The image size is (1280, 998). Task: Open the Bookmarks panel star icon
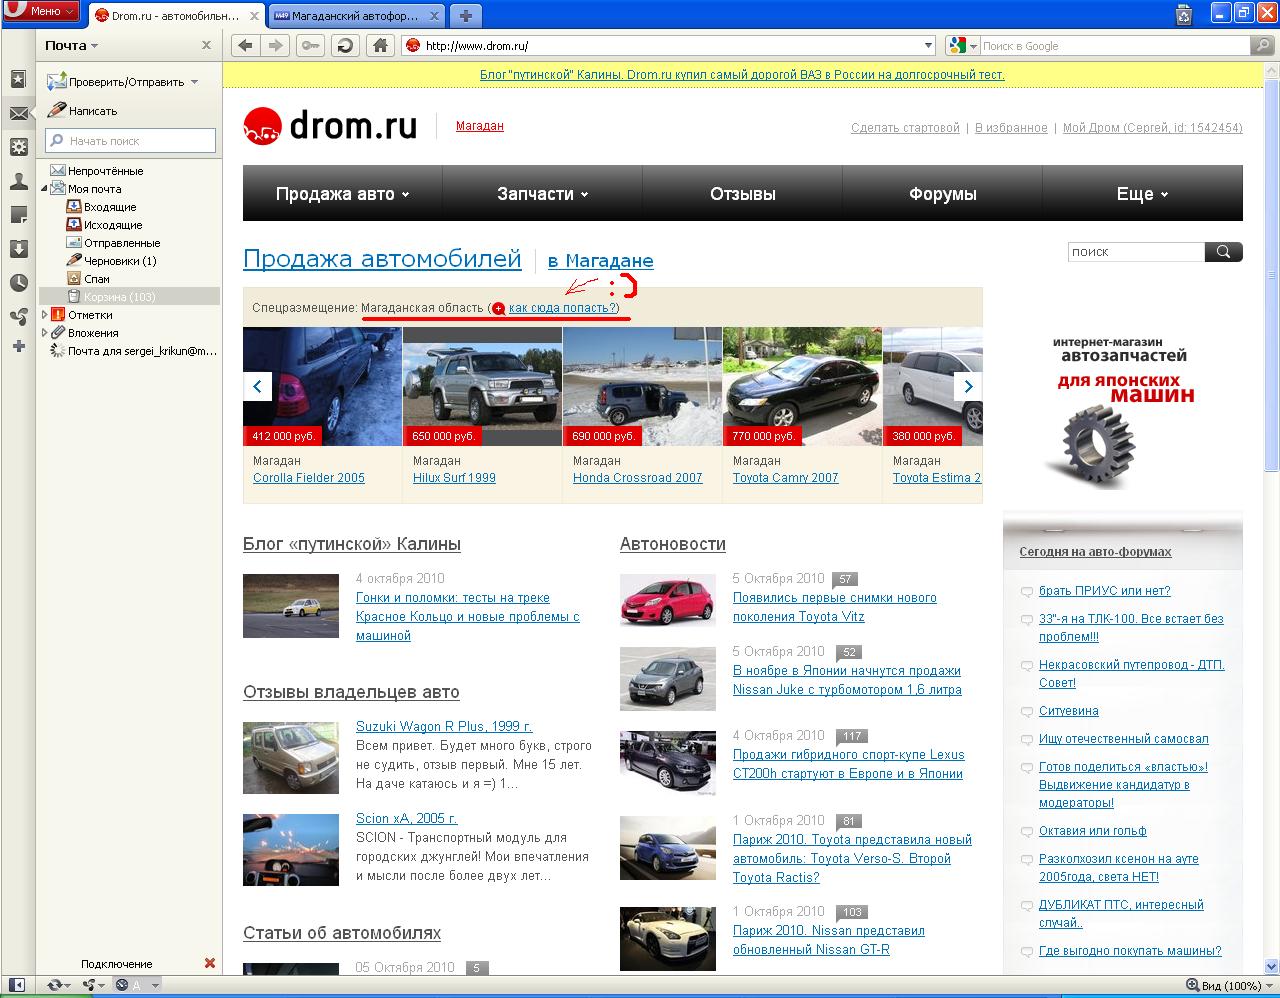(18, 79)
